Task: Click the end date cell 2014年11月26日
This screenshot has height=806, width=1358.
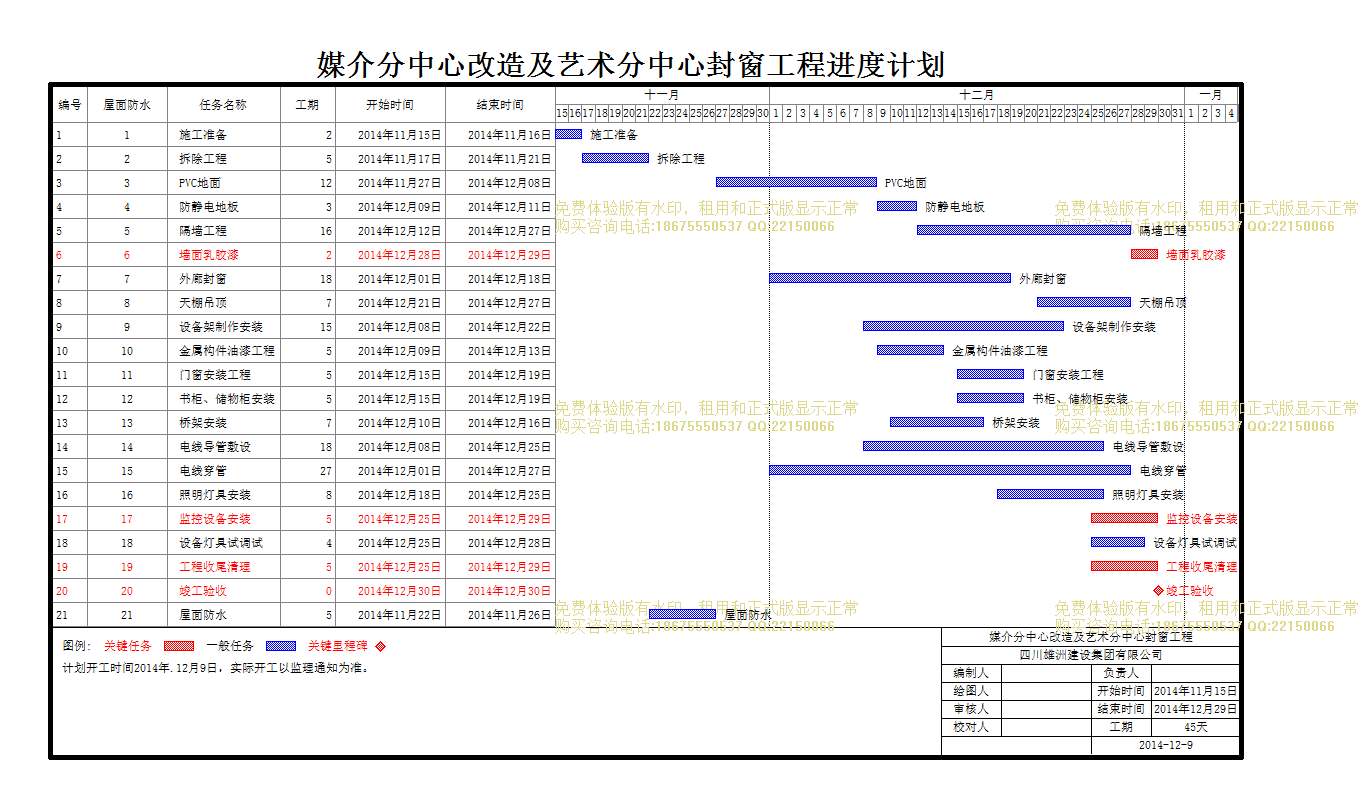Action: coord(501,614)
